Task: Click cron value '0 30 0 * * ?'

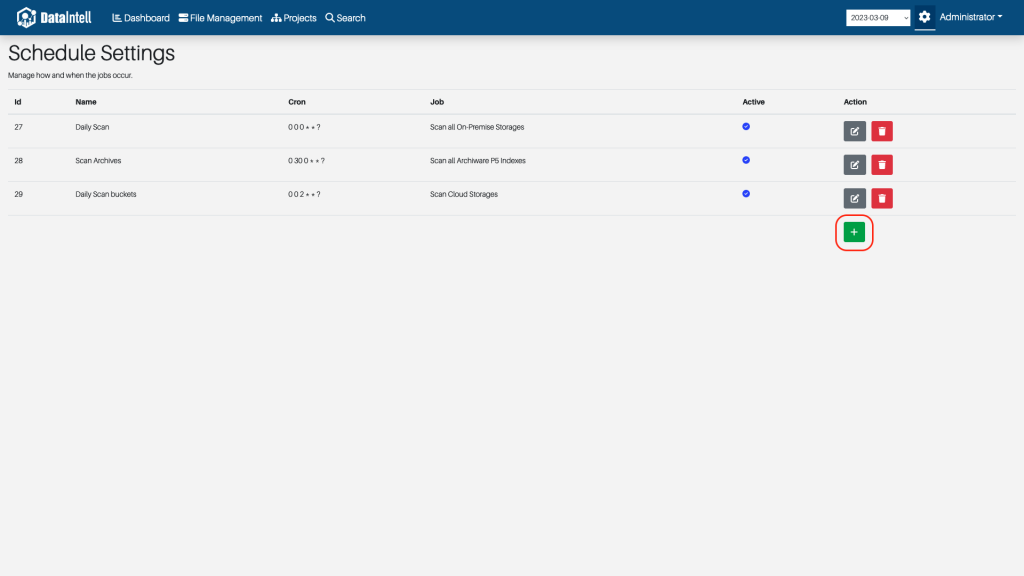Action: pos(306,161)
